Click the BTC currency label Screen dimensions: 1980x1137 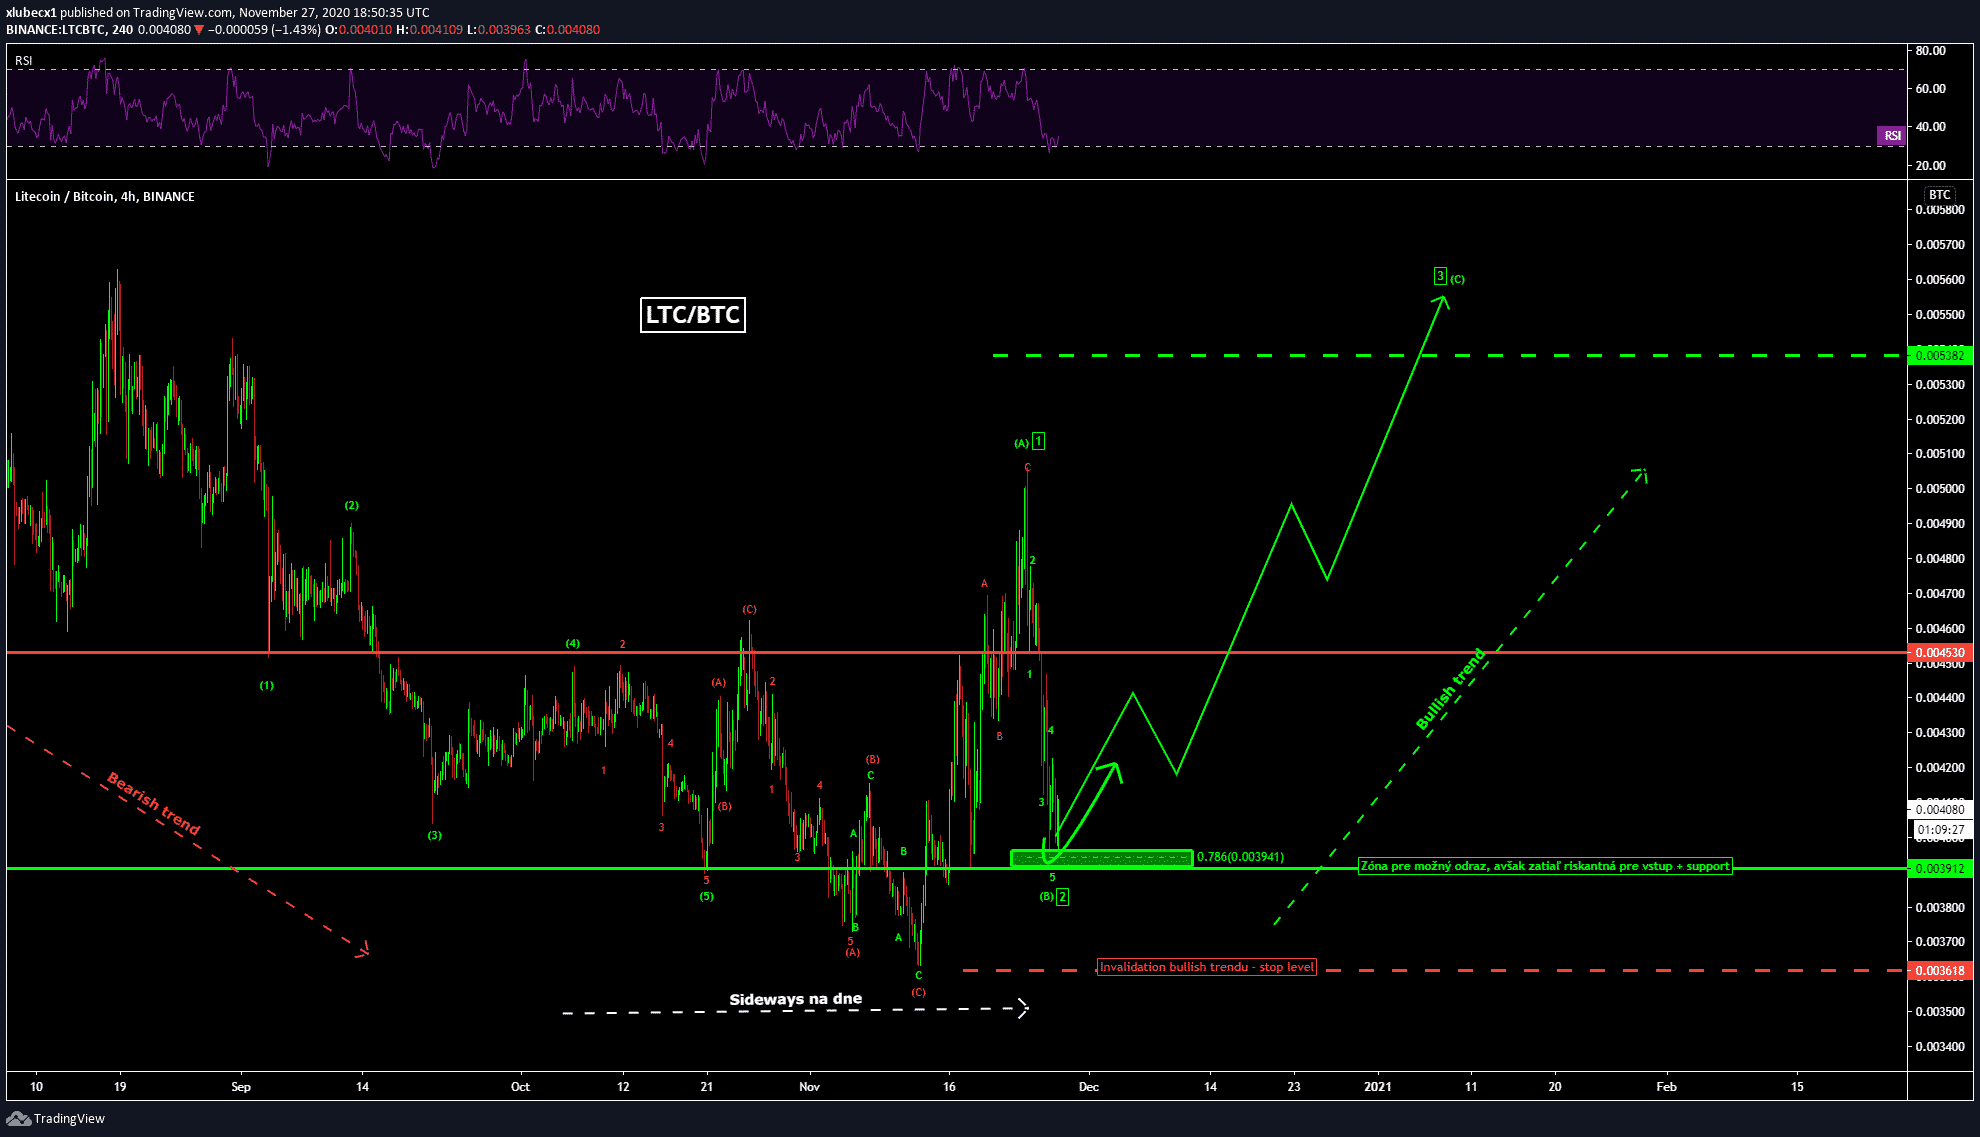coord(1939,195)
